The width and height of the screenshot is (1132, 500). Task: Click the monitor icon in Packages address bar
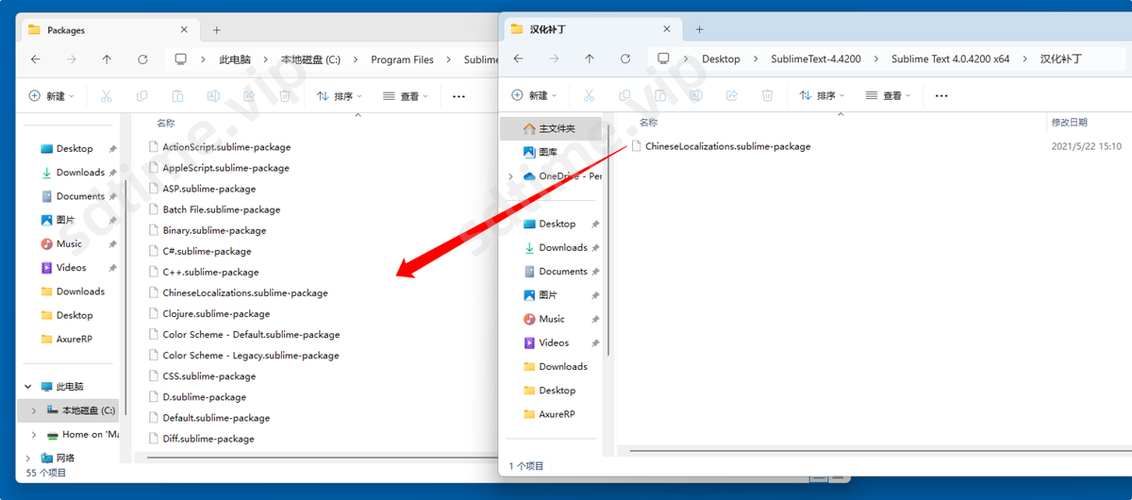click(180, 60)
